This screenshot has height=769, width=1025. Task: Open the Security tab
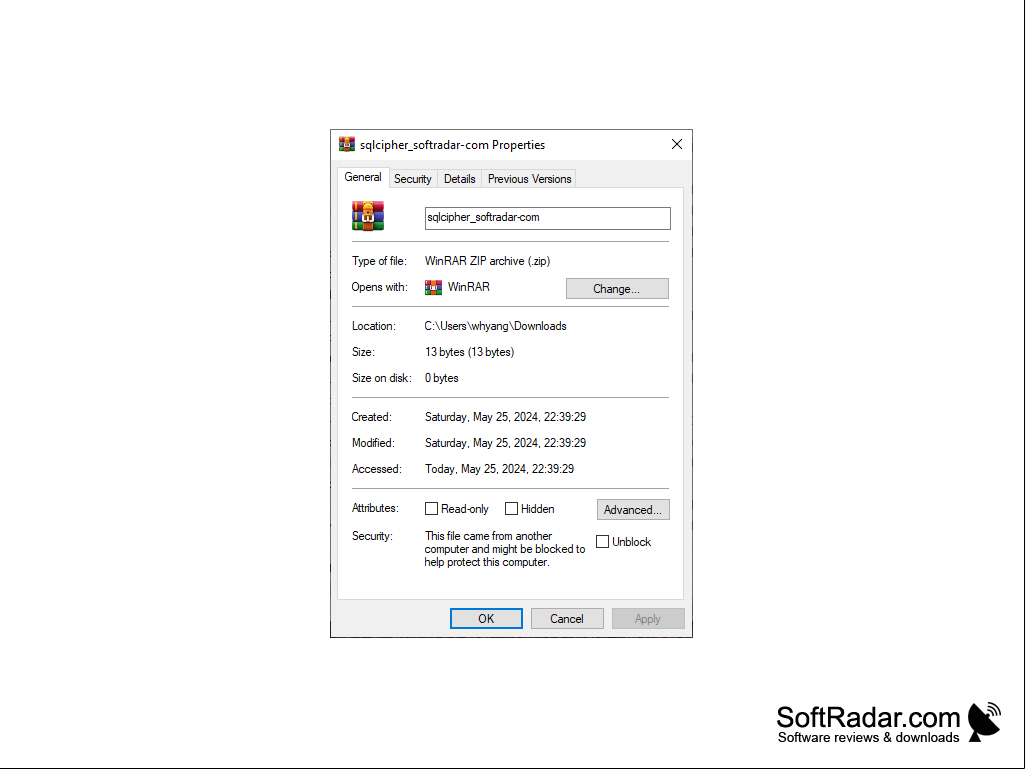412,179
